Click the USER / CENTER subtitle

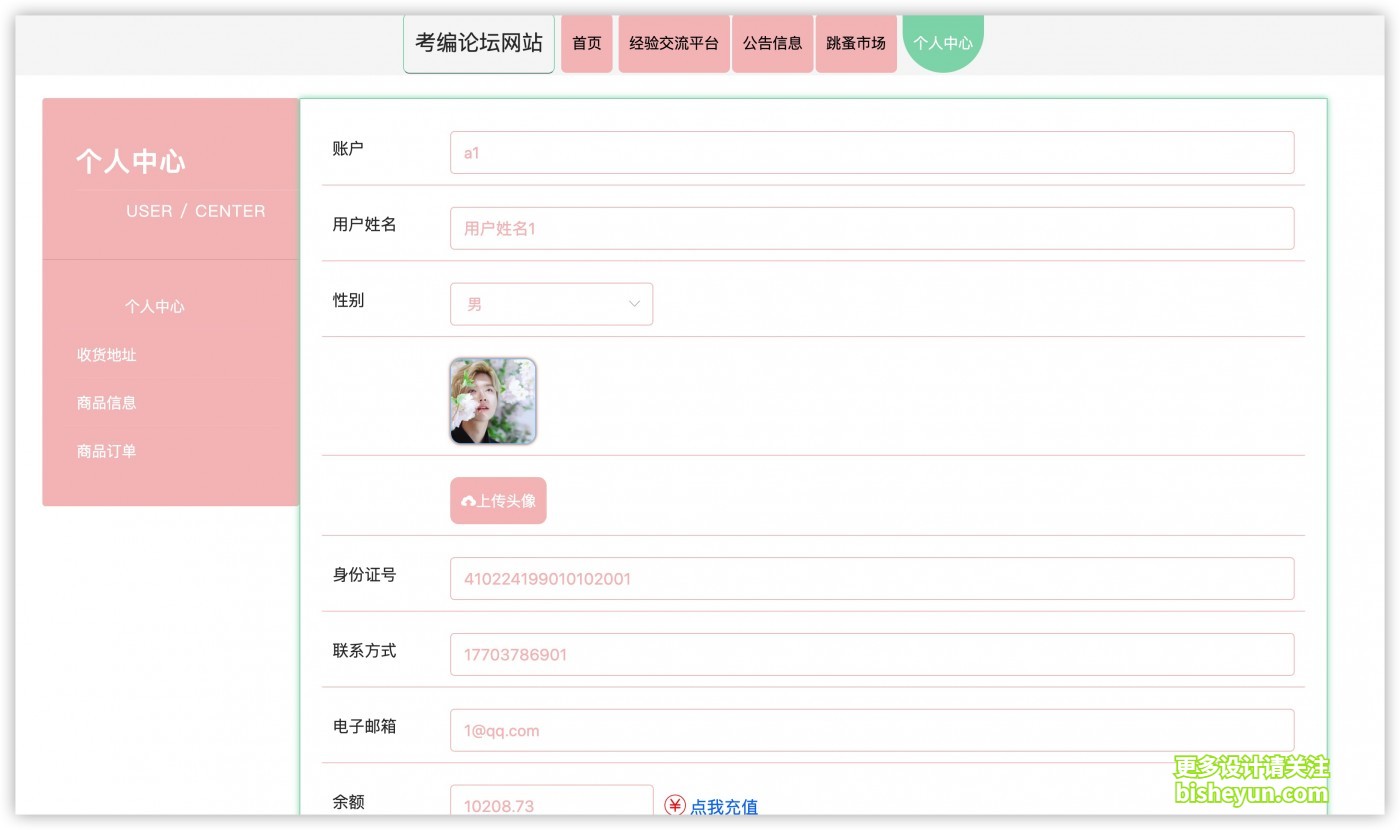(x=196, y=211)
